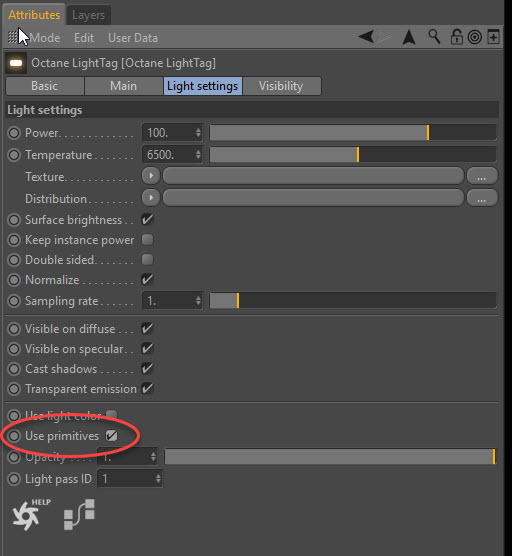The width and height of the screenshot is (512, 556).
Task: Click the Distribution link field
Action: pyautogui.click(x=313, y=198)
